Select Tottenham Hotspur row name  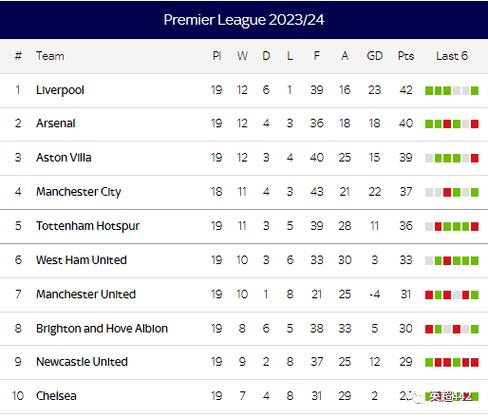88,226
